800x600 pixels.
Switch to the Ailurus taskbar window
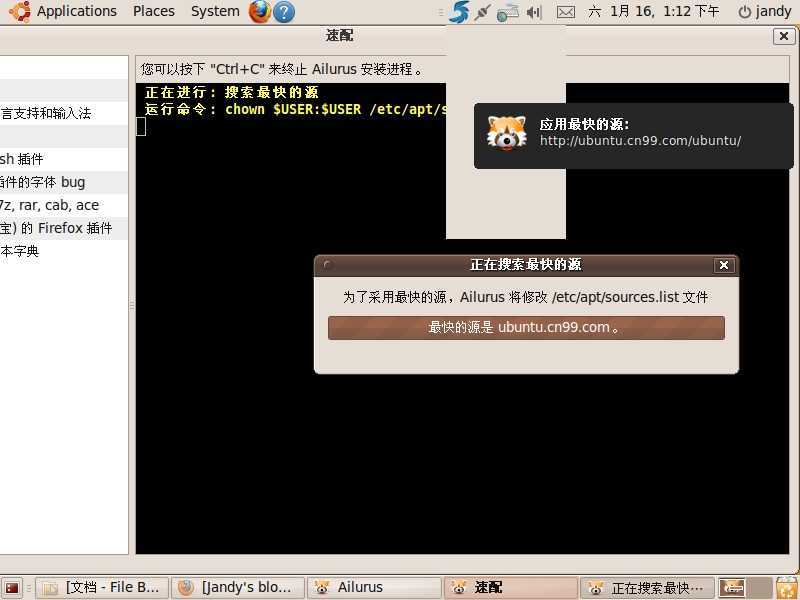pyautogui.click(x=374, y=588)
